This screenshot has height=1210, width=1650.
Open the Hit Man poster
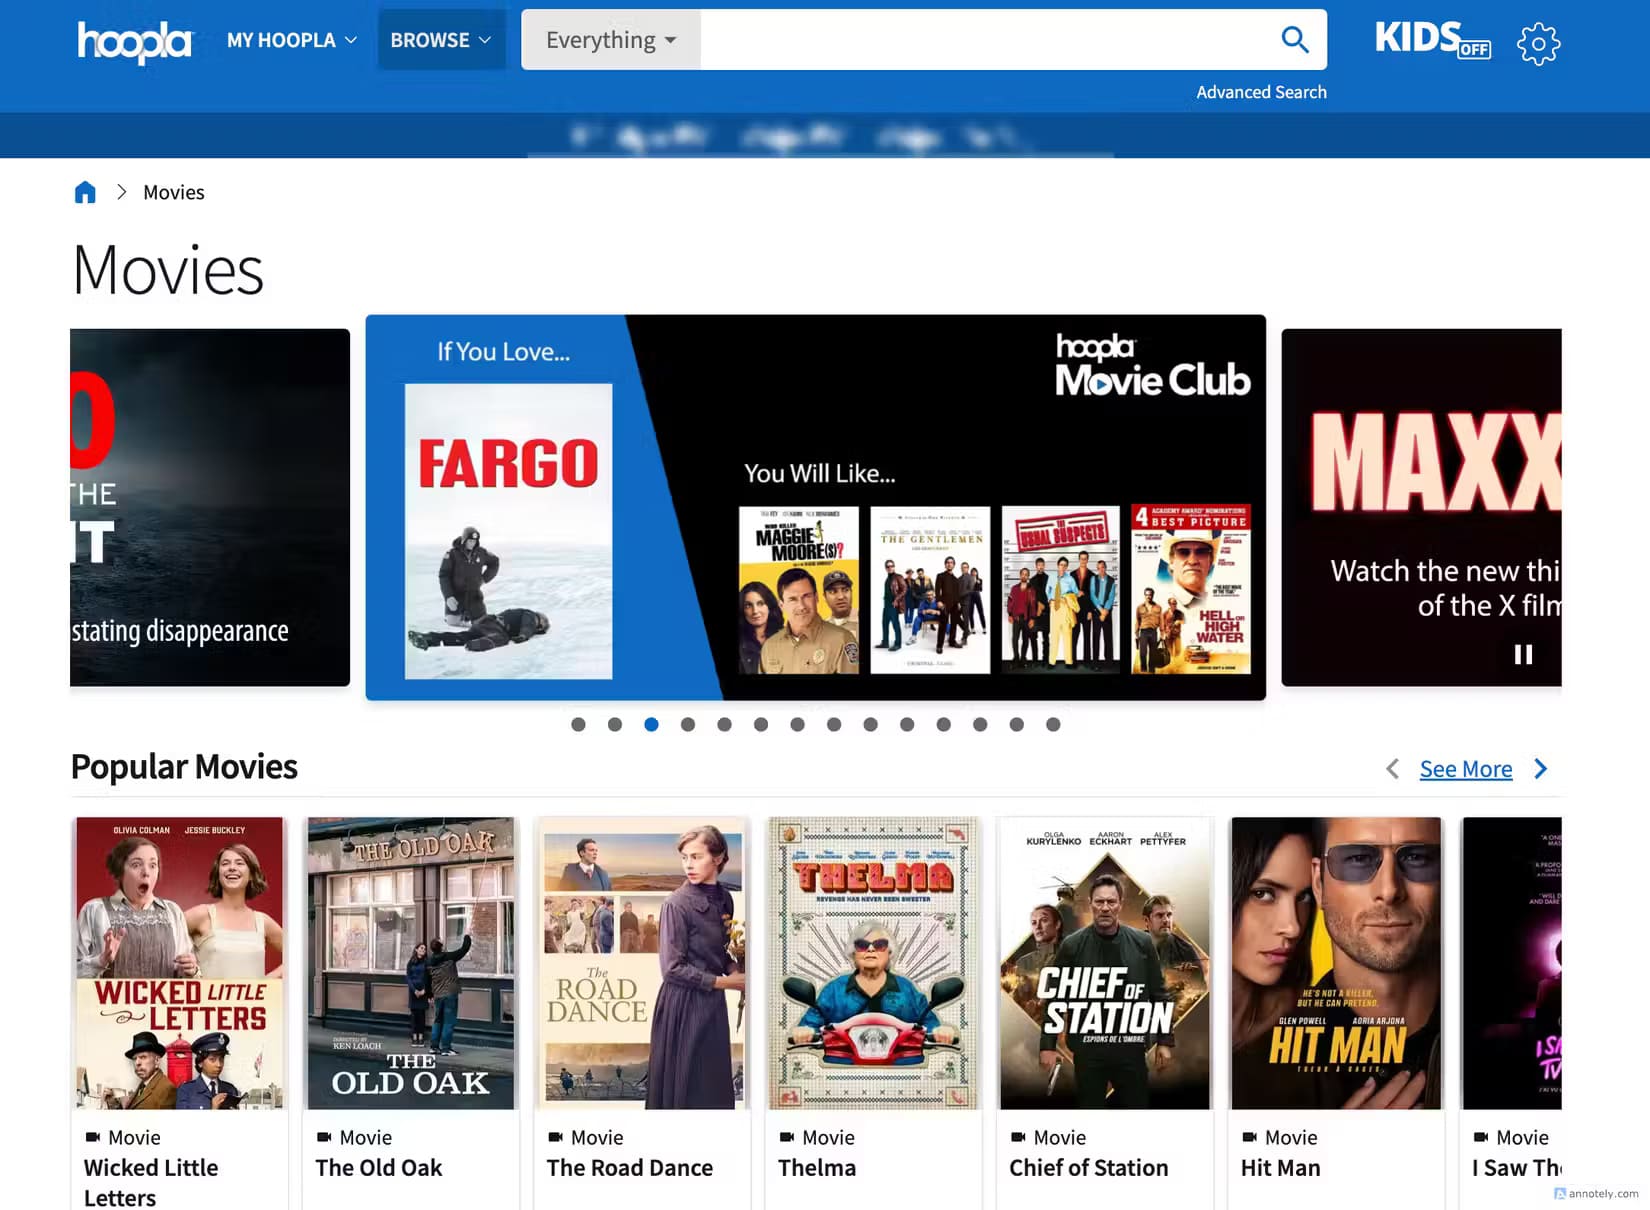[x=1337, y=963]
